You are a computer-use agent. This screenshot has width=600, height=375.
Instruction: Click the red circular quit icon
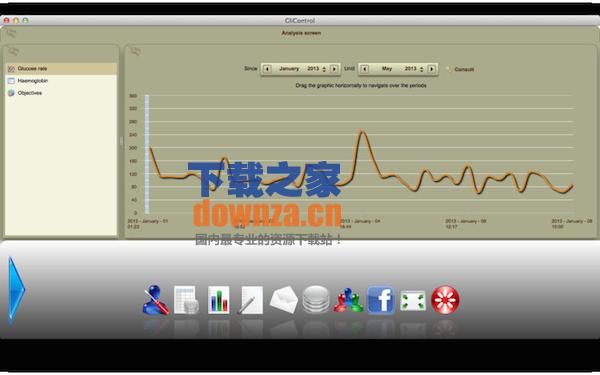445,300
